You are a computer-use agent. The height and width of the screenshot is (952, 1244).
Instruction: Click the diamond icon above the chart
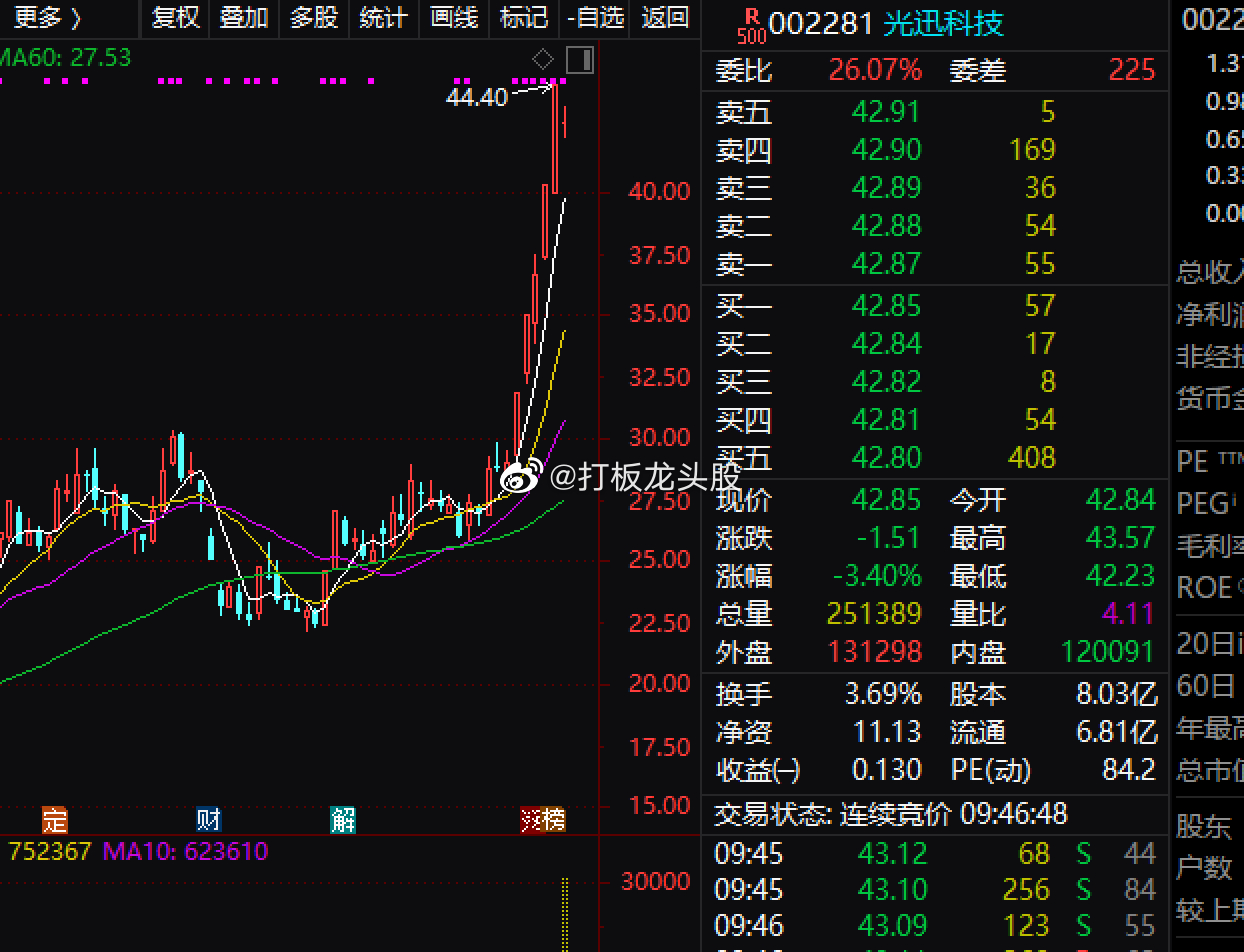coord(543,59)
